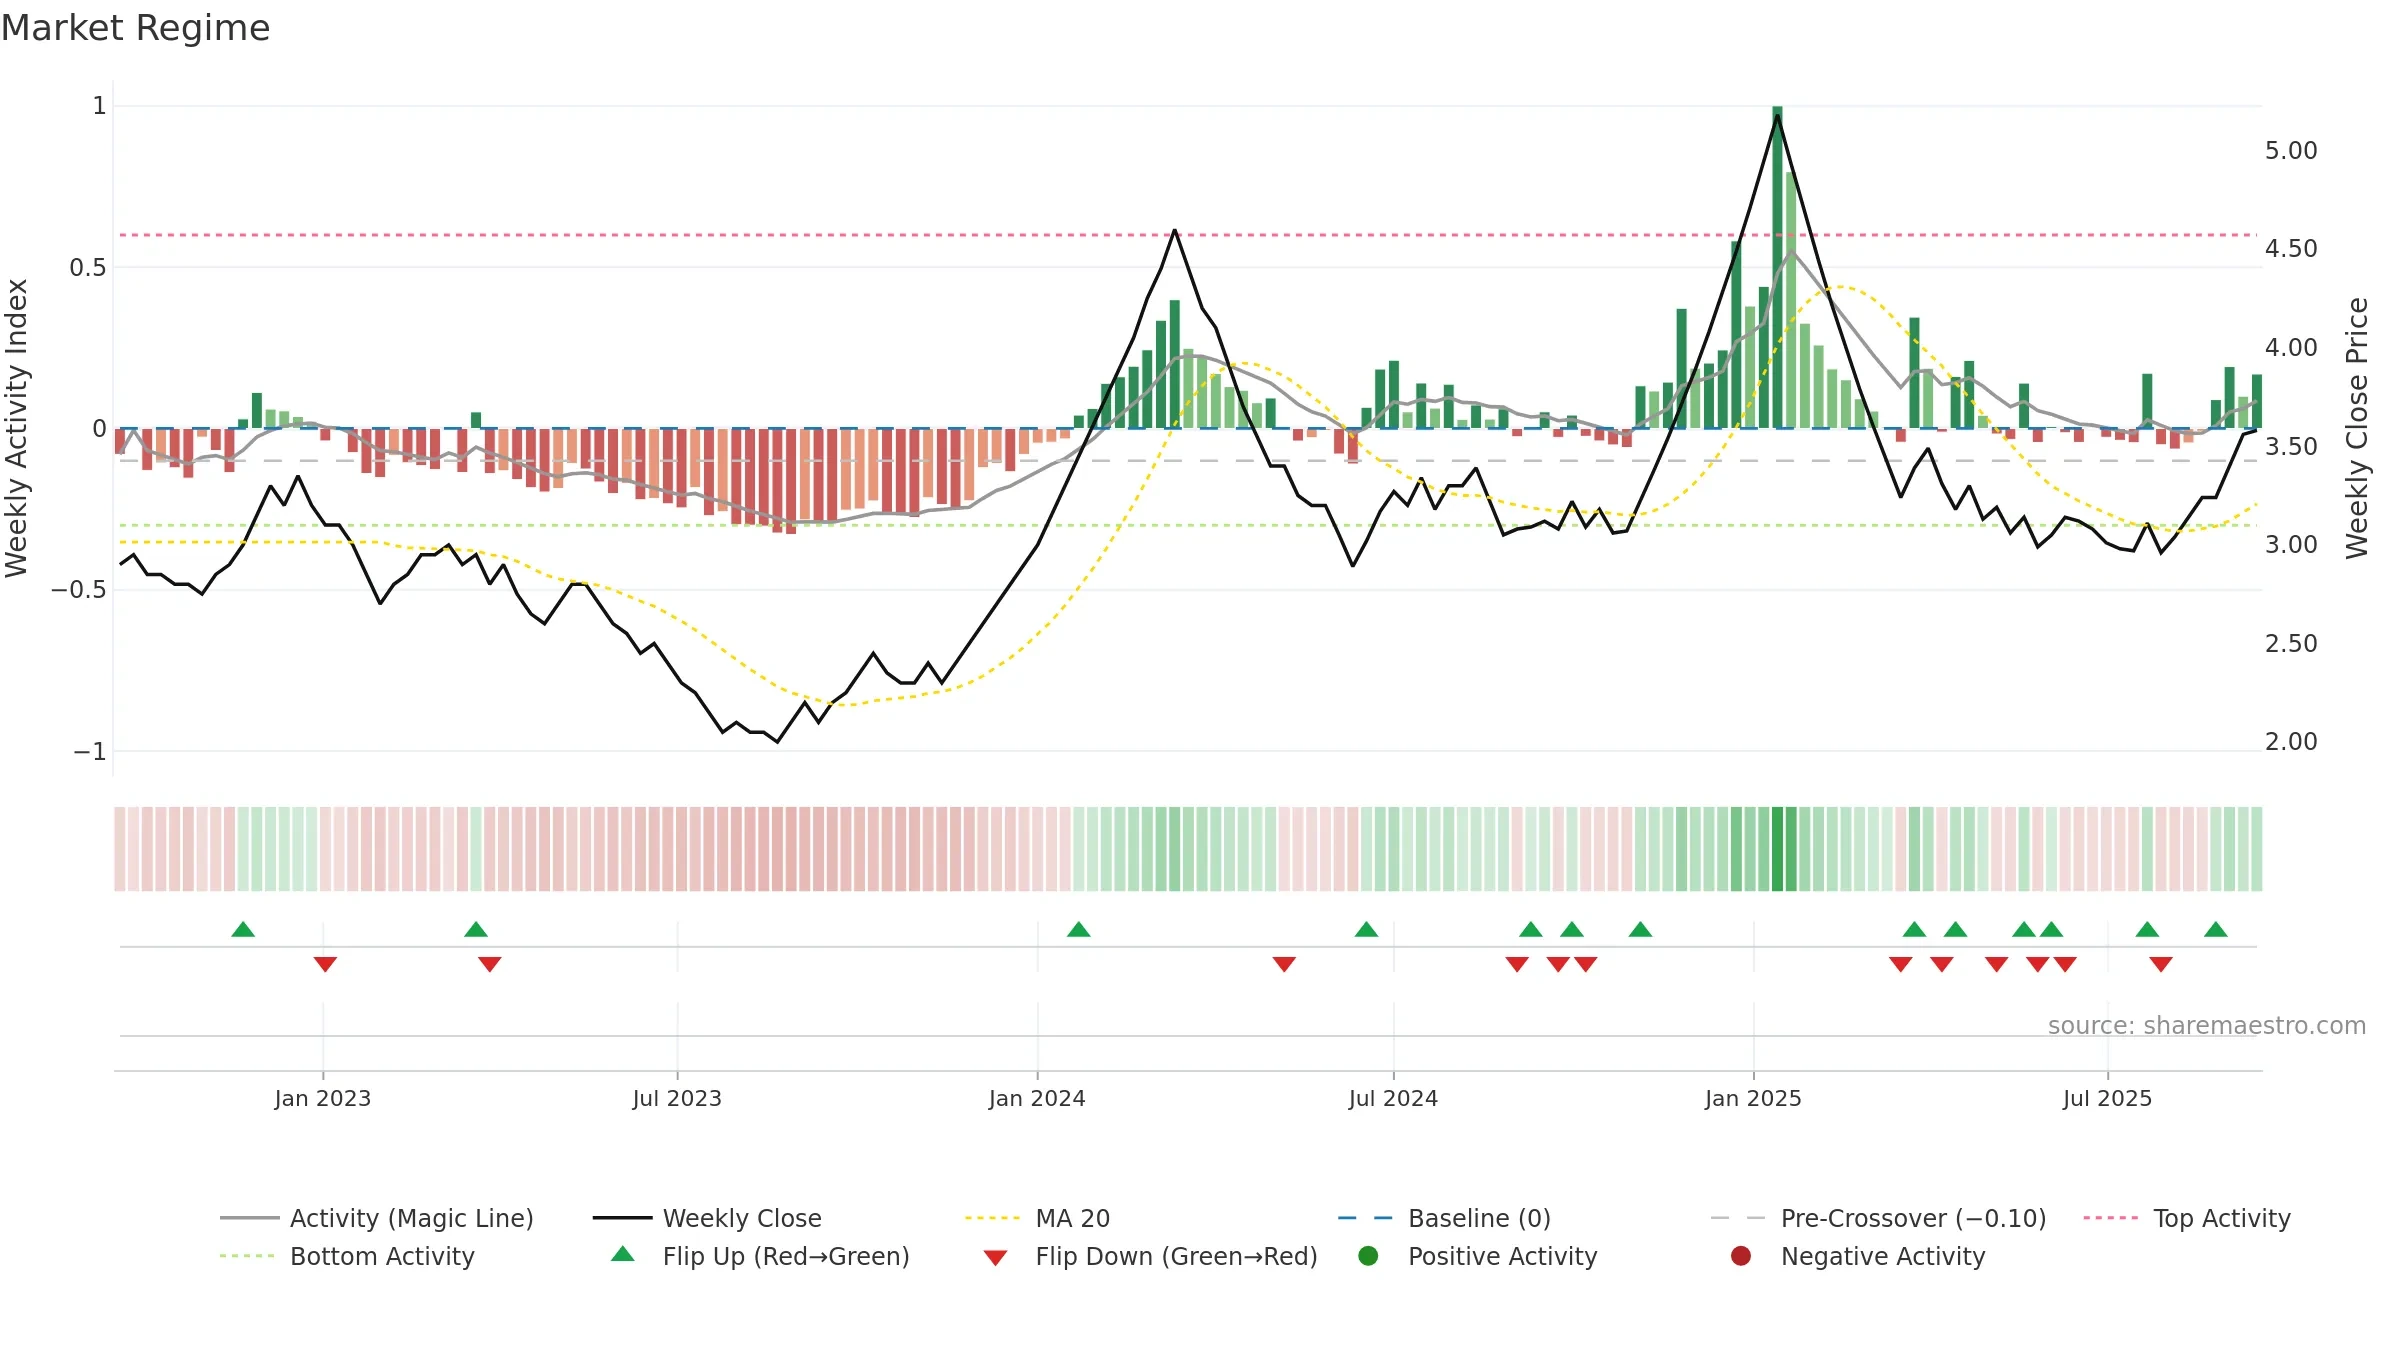Click the green circle beside Positive Activity
The image size is (2400, 1350).
[1369, 1255]
